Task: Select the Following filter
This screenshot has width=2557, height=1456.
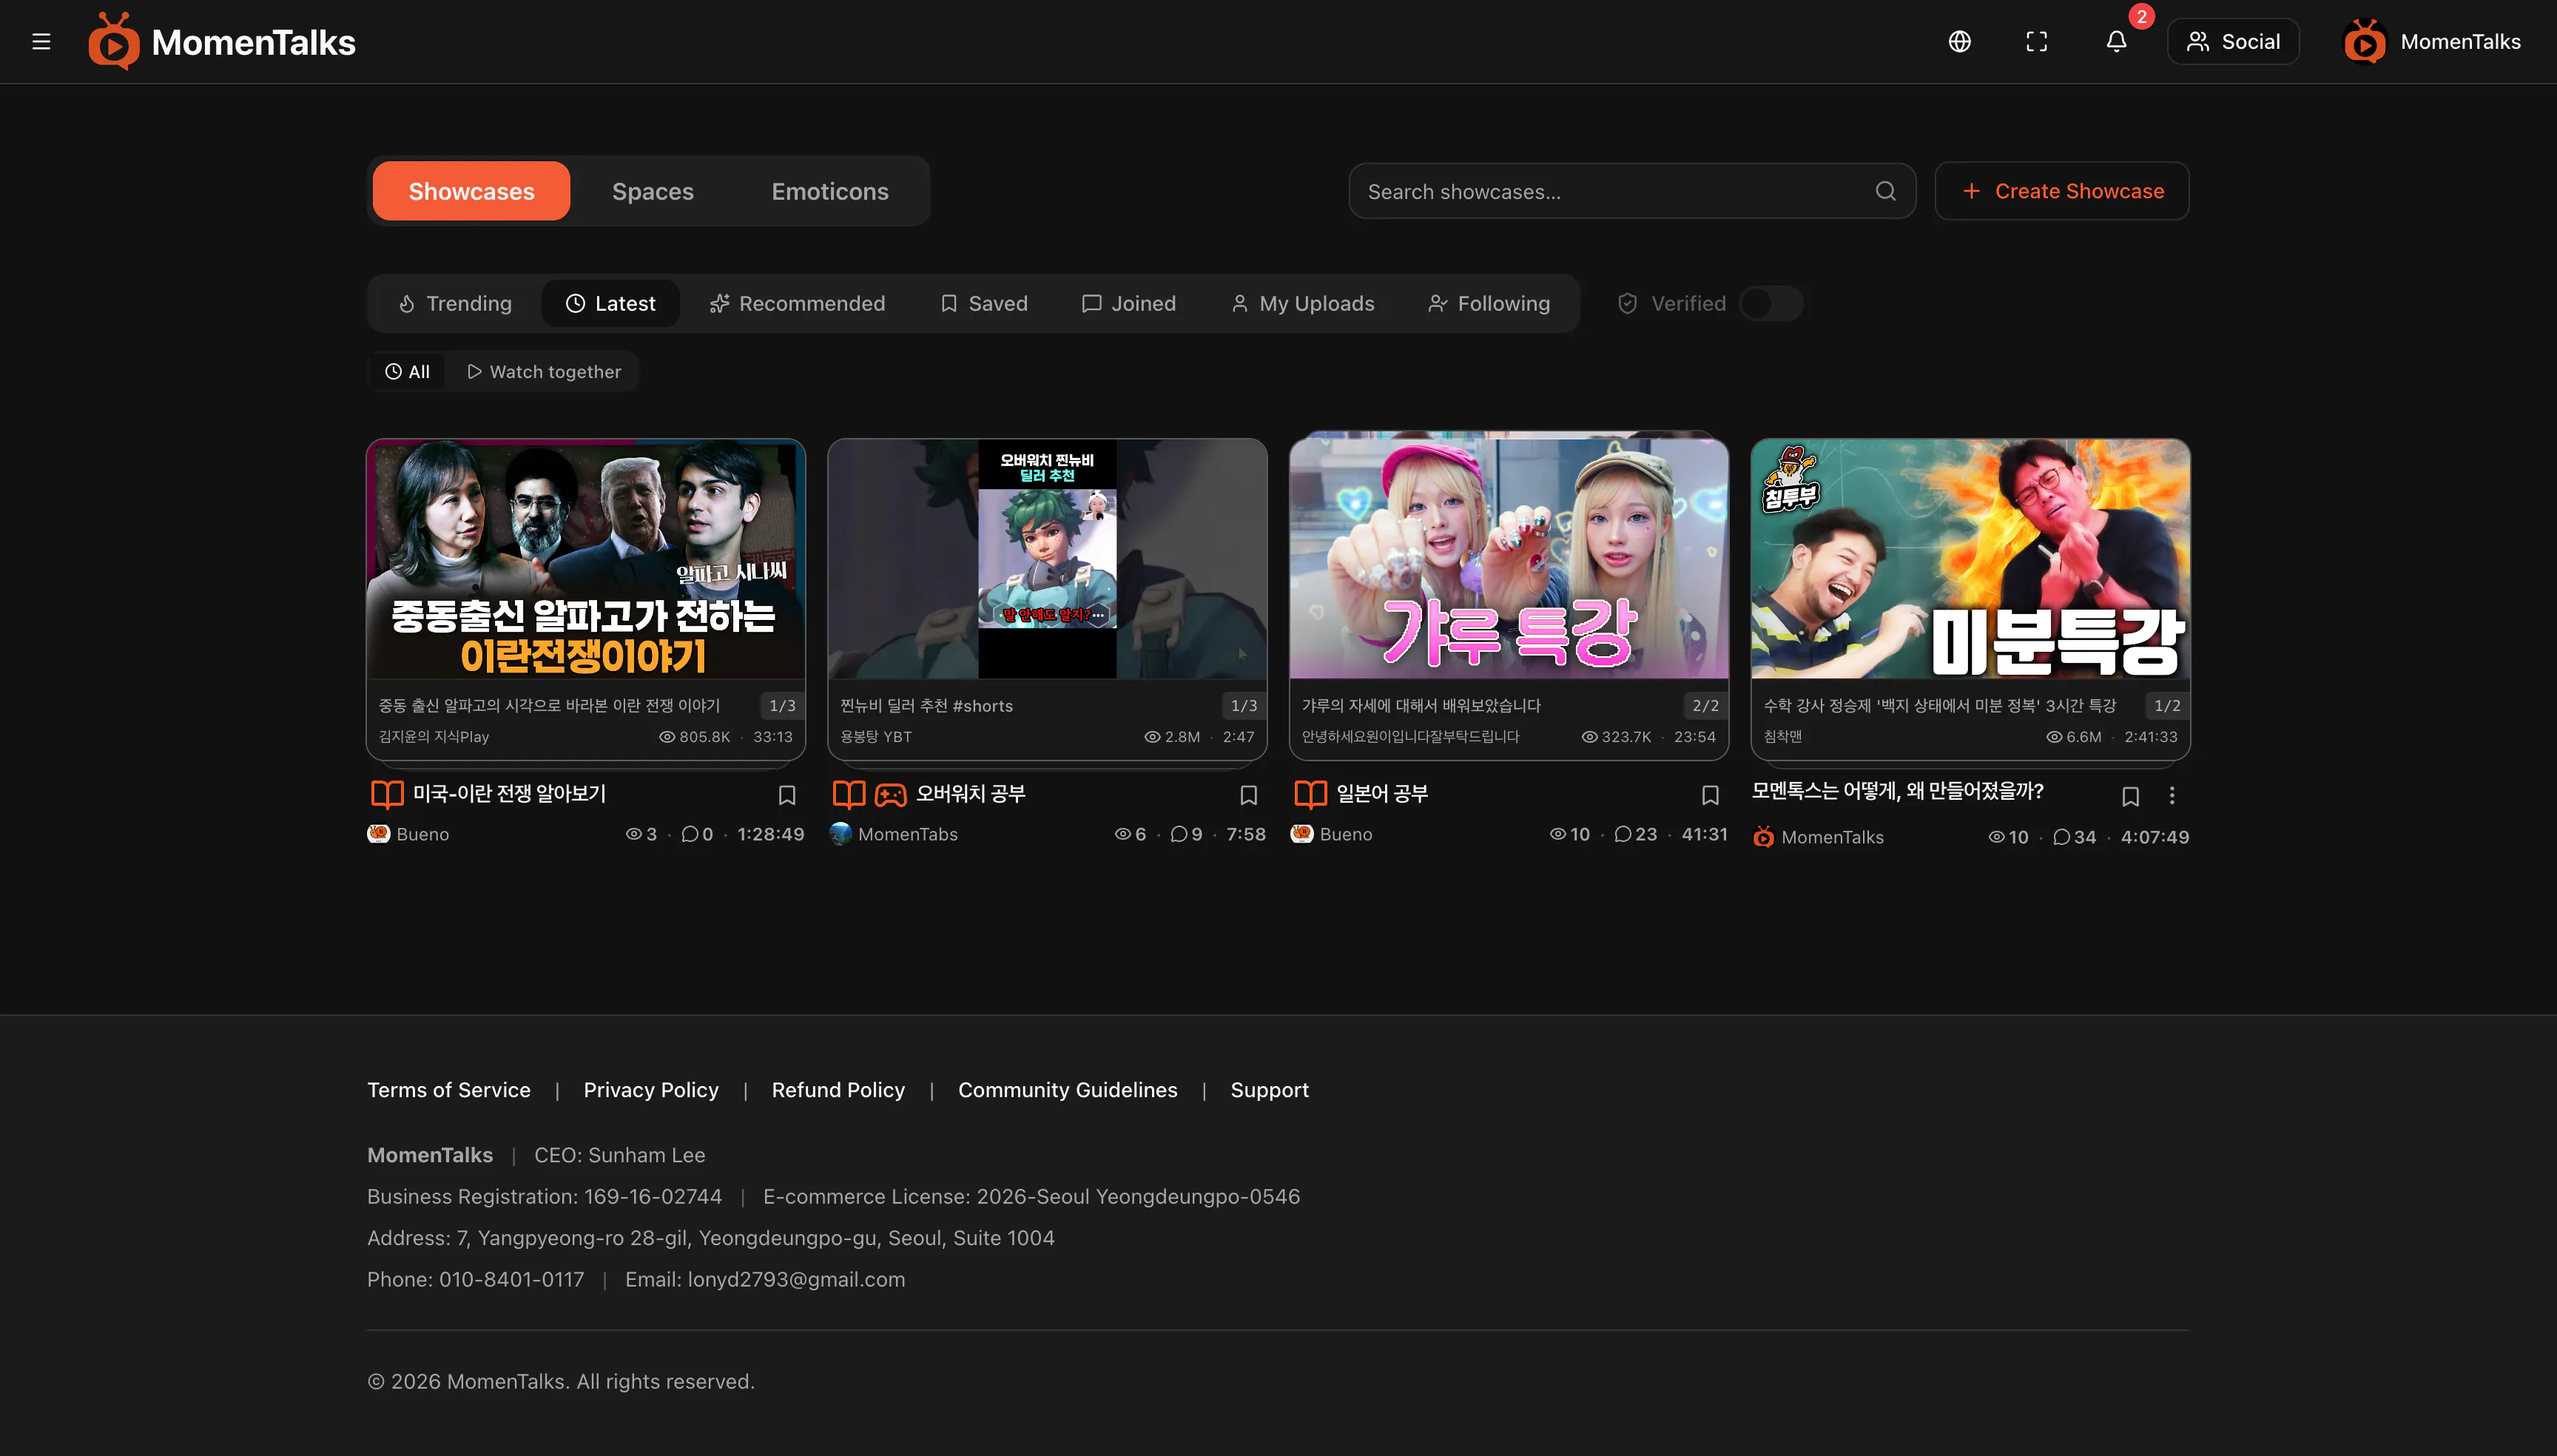Action: tap(1489, 303)
